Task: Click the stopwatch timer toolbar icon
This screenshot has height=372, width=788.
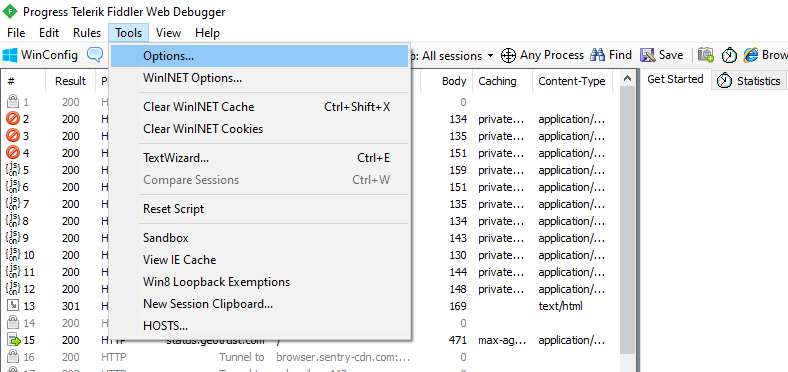Action: click(729, 55)
